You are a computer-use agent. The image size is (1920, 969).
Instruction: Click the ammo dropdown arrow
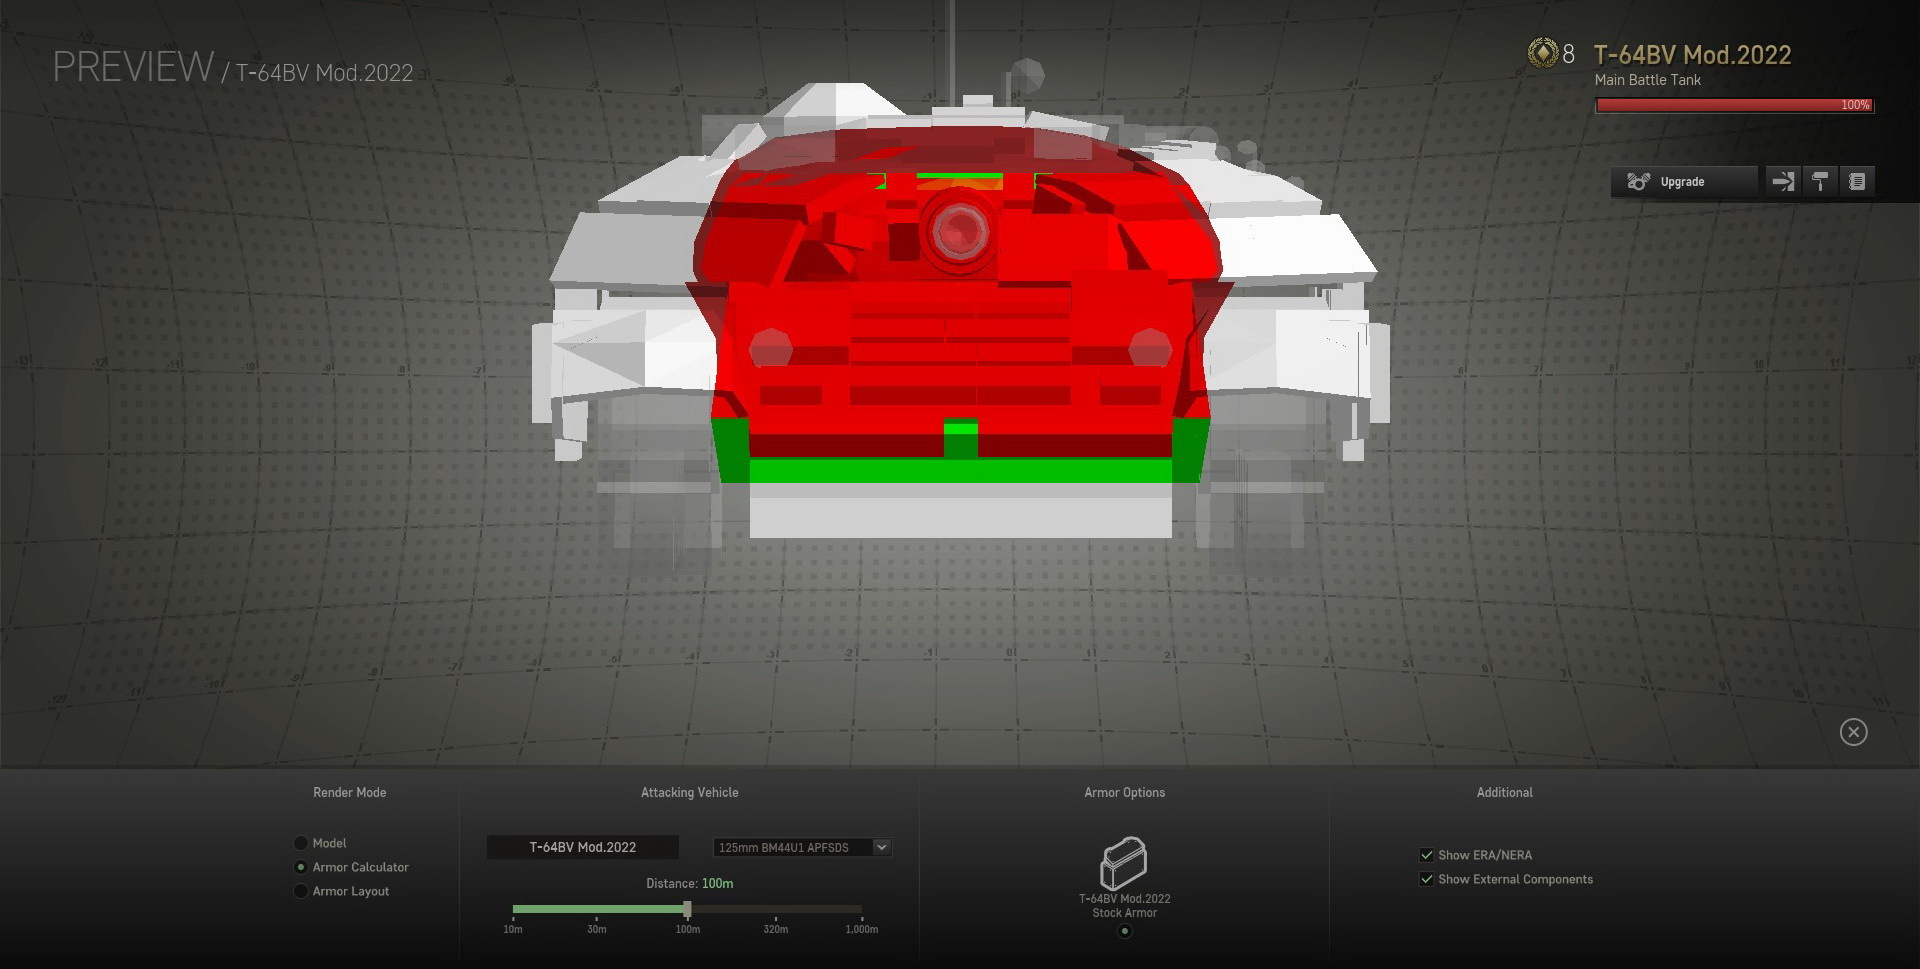coord(882,847)
